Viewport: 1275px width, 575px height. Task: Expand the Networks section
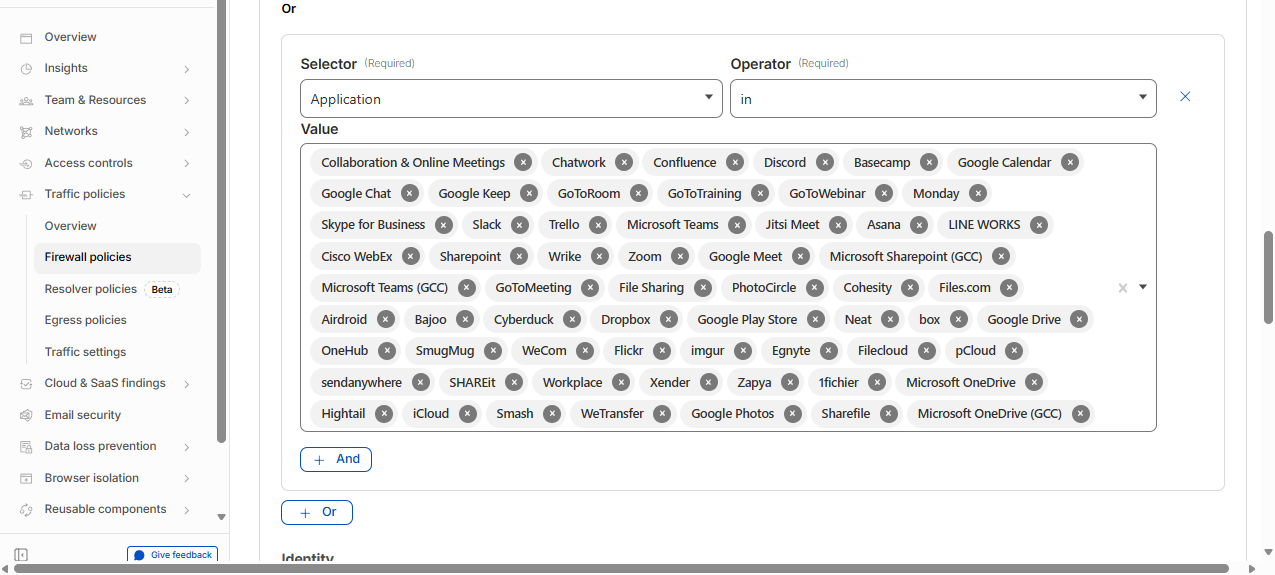click(187, 132)
